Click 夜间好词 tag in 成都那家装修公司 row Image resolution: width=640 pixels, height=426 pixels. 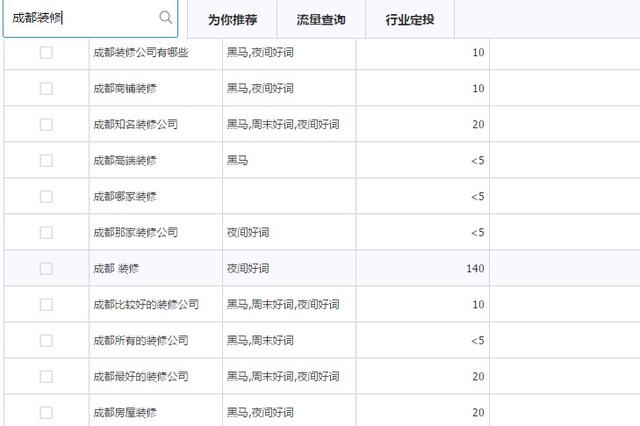click(248, 233)
